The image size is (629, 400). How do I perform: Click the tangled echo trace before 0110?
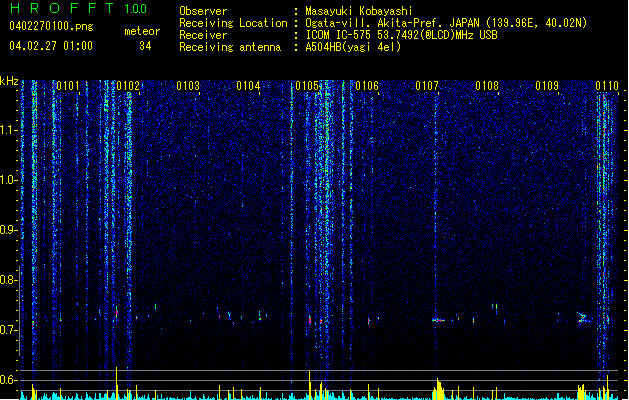583,318
